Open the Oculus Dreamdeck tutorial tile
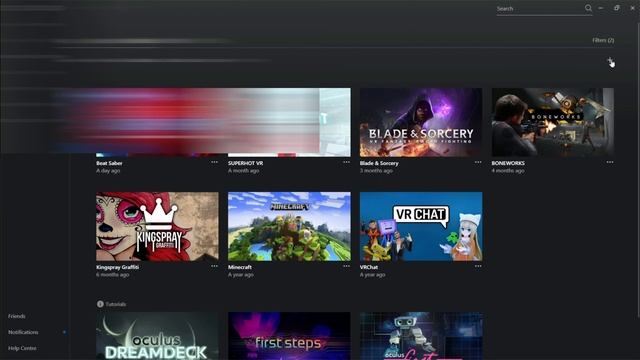 coord(157,336)
